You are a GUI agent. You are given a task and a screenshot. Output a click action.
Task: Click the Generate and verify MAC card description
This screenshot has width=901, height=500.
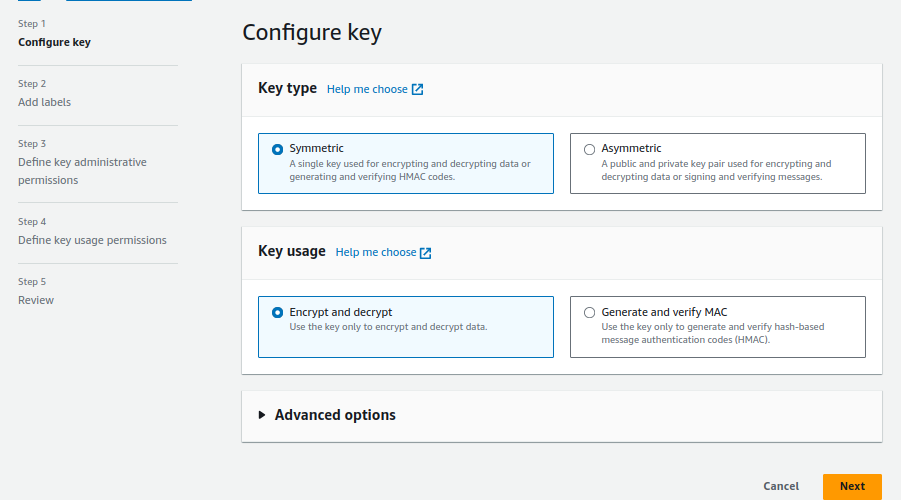click(713, 333)
